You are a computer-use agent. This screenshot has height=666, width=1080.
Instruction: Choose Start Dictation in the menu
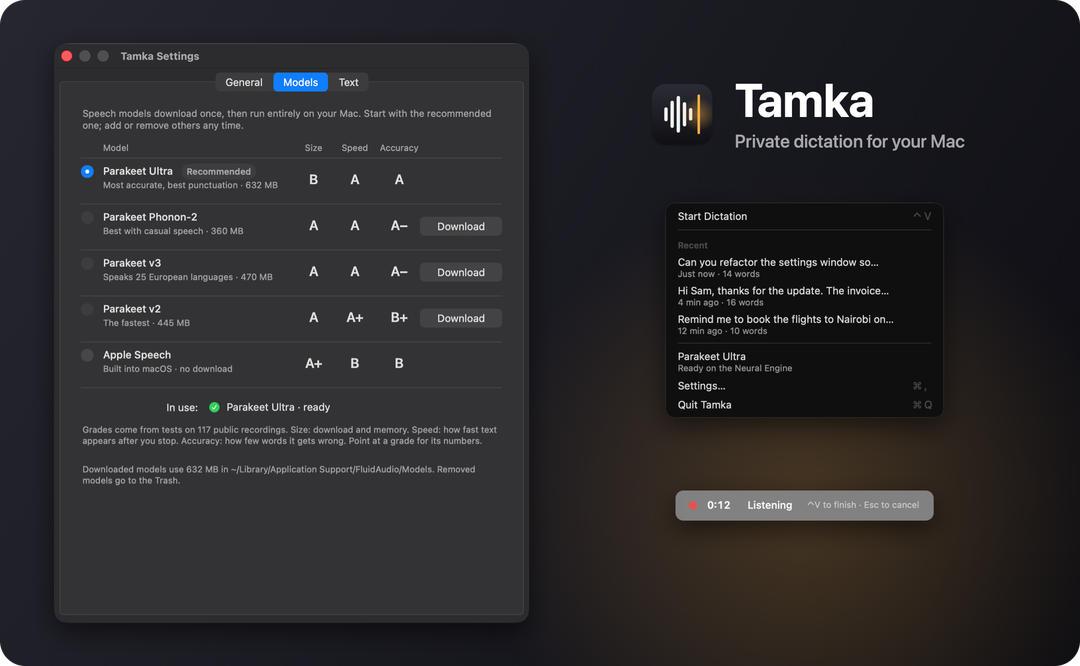[804, 216]
